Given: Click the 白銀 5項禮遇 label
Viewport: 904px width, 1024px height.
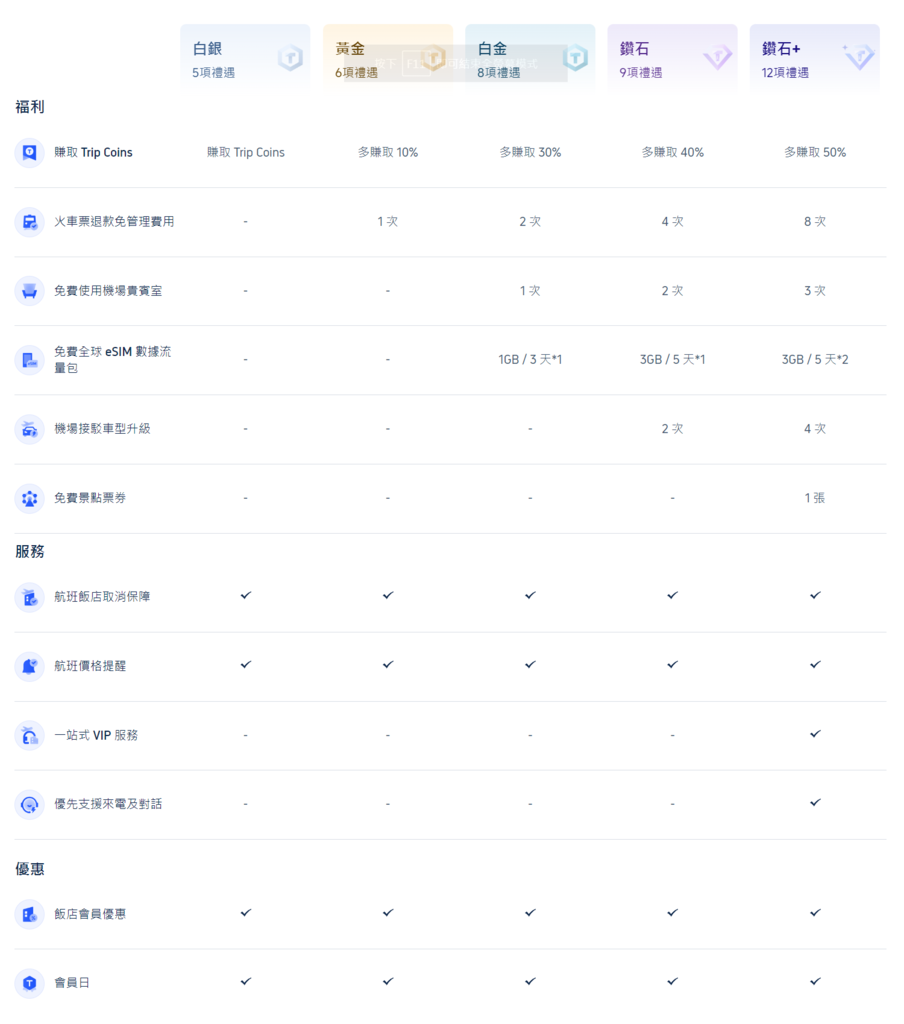Looking at the screenshot, I should pyautogui.click(x=211, y=72).
